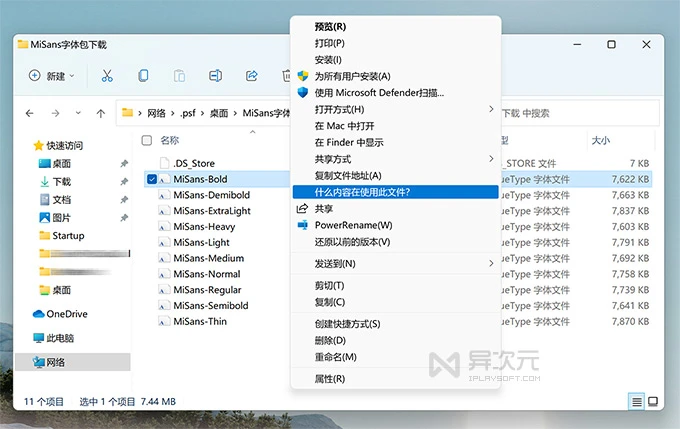This screenshot has width=680, height=429.
Task: Expand 共享方式 submenu
Action: [396, 159]
